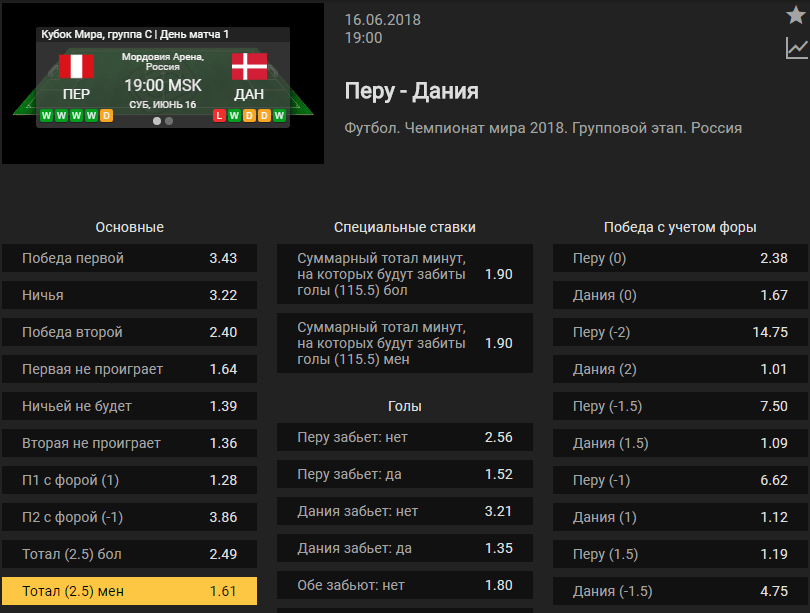Add match to favorites with star icon
The height and width of the screenshot is (613, 810).
coord(796,14)
